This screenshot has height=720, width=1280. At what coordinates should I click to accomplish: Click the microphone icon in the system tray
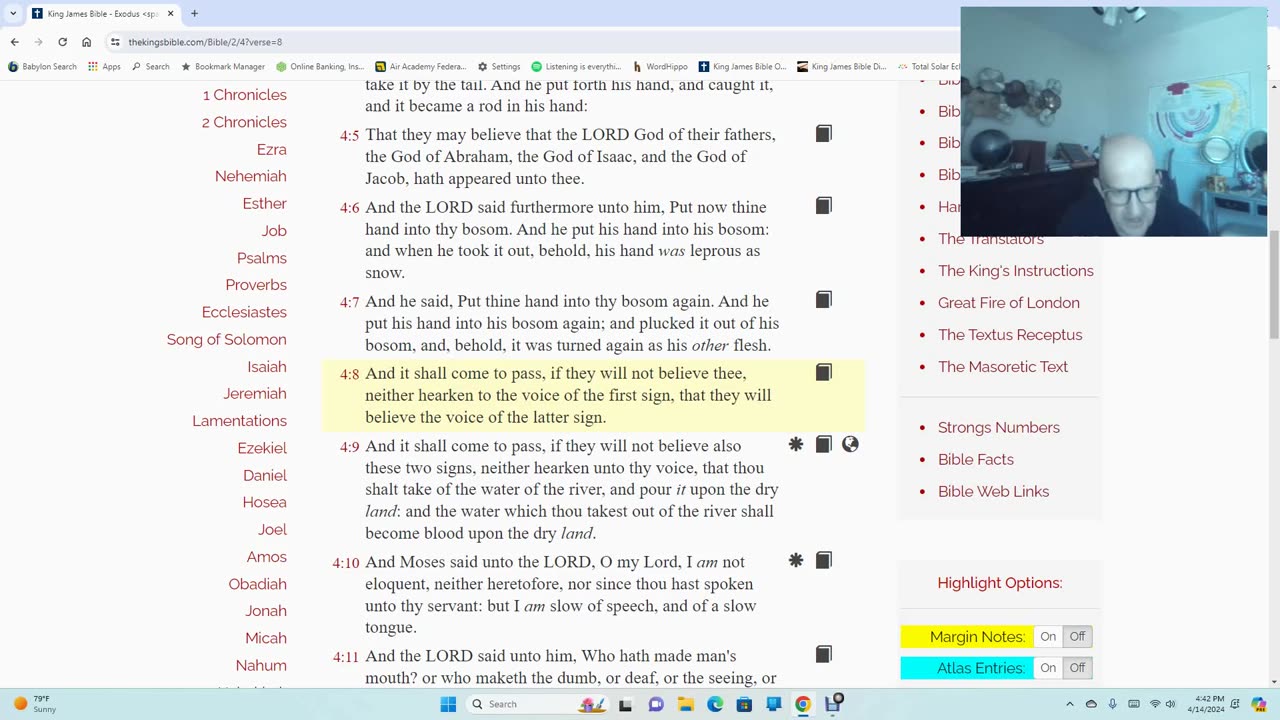tap(1112, 704)
